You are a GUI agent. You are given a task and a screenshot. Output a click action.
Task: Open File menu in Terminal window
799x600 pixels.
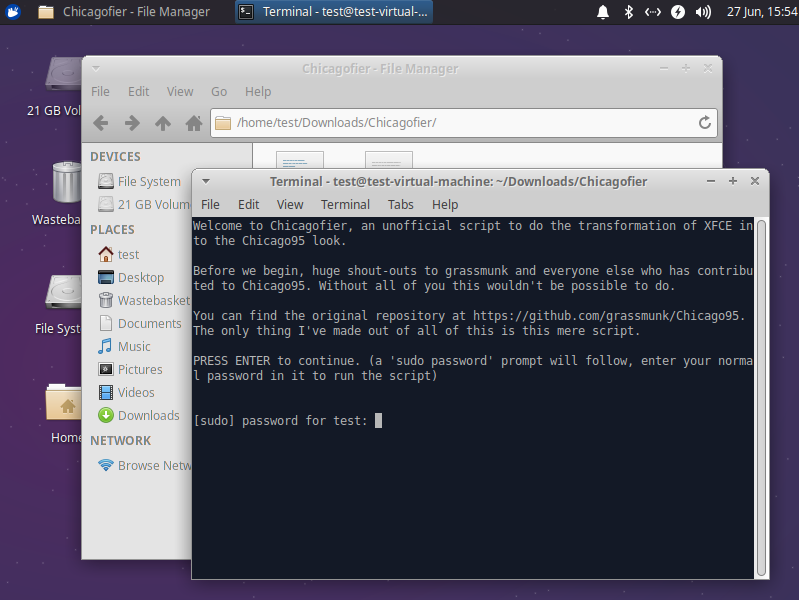[210, 205]
